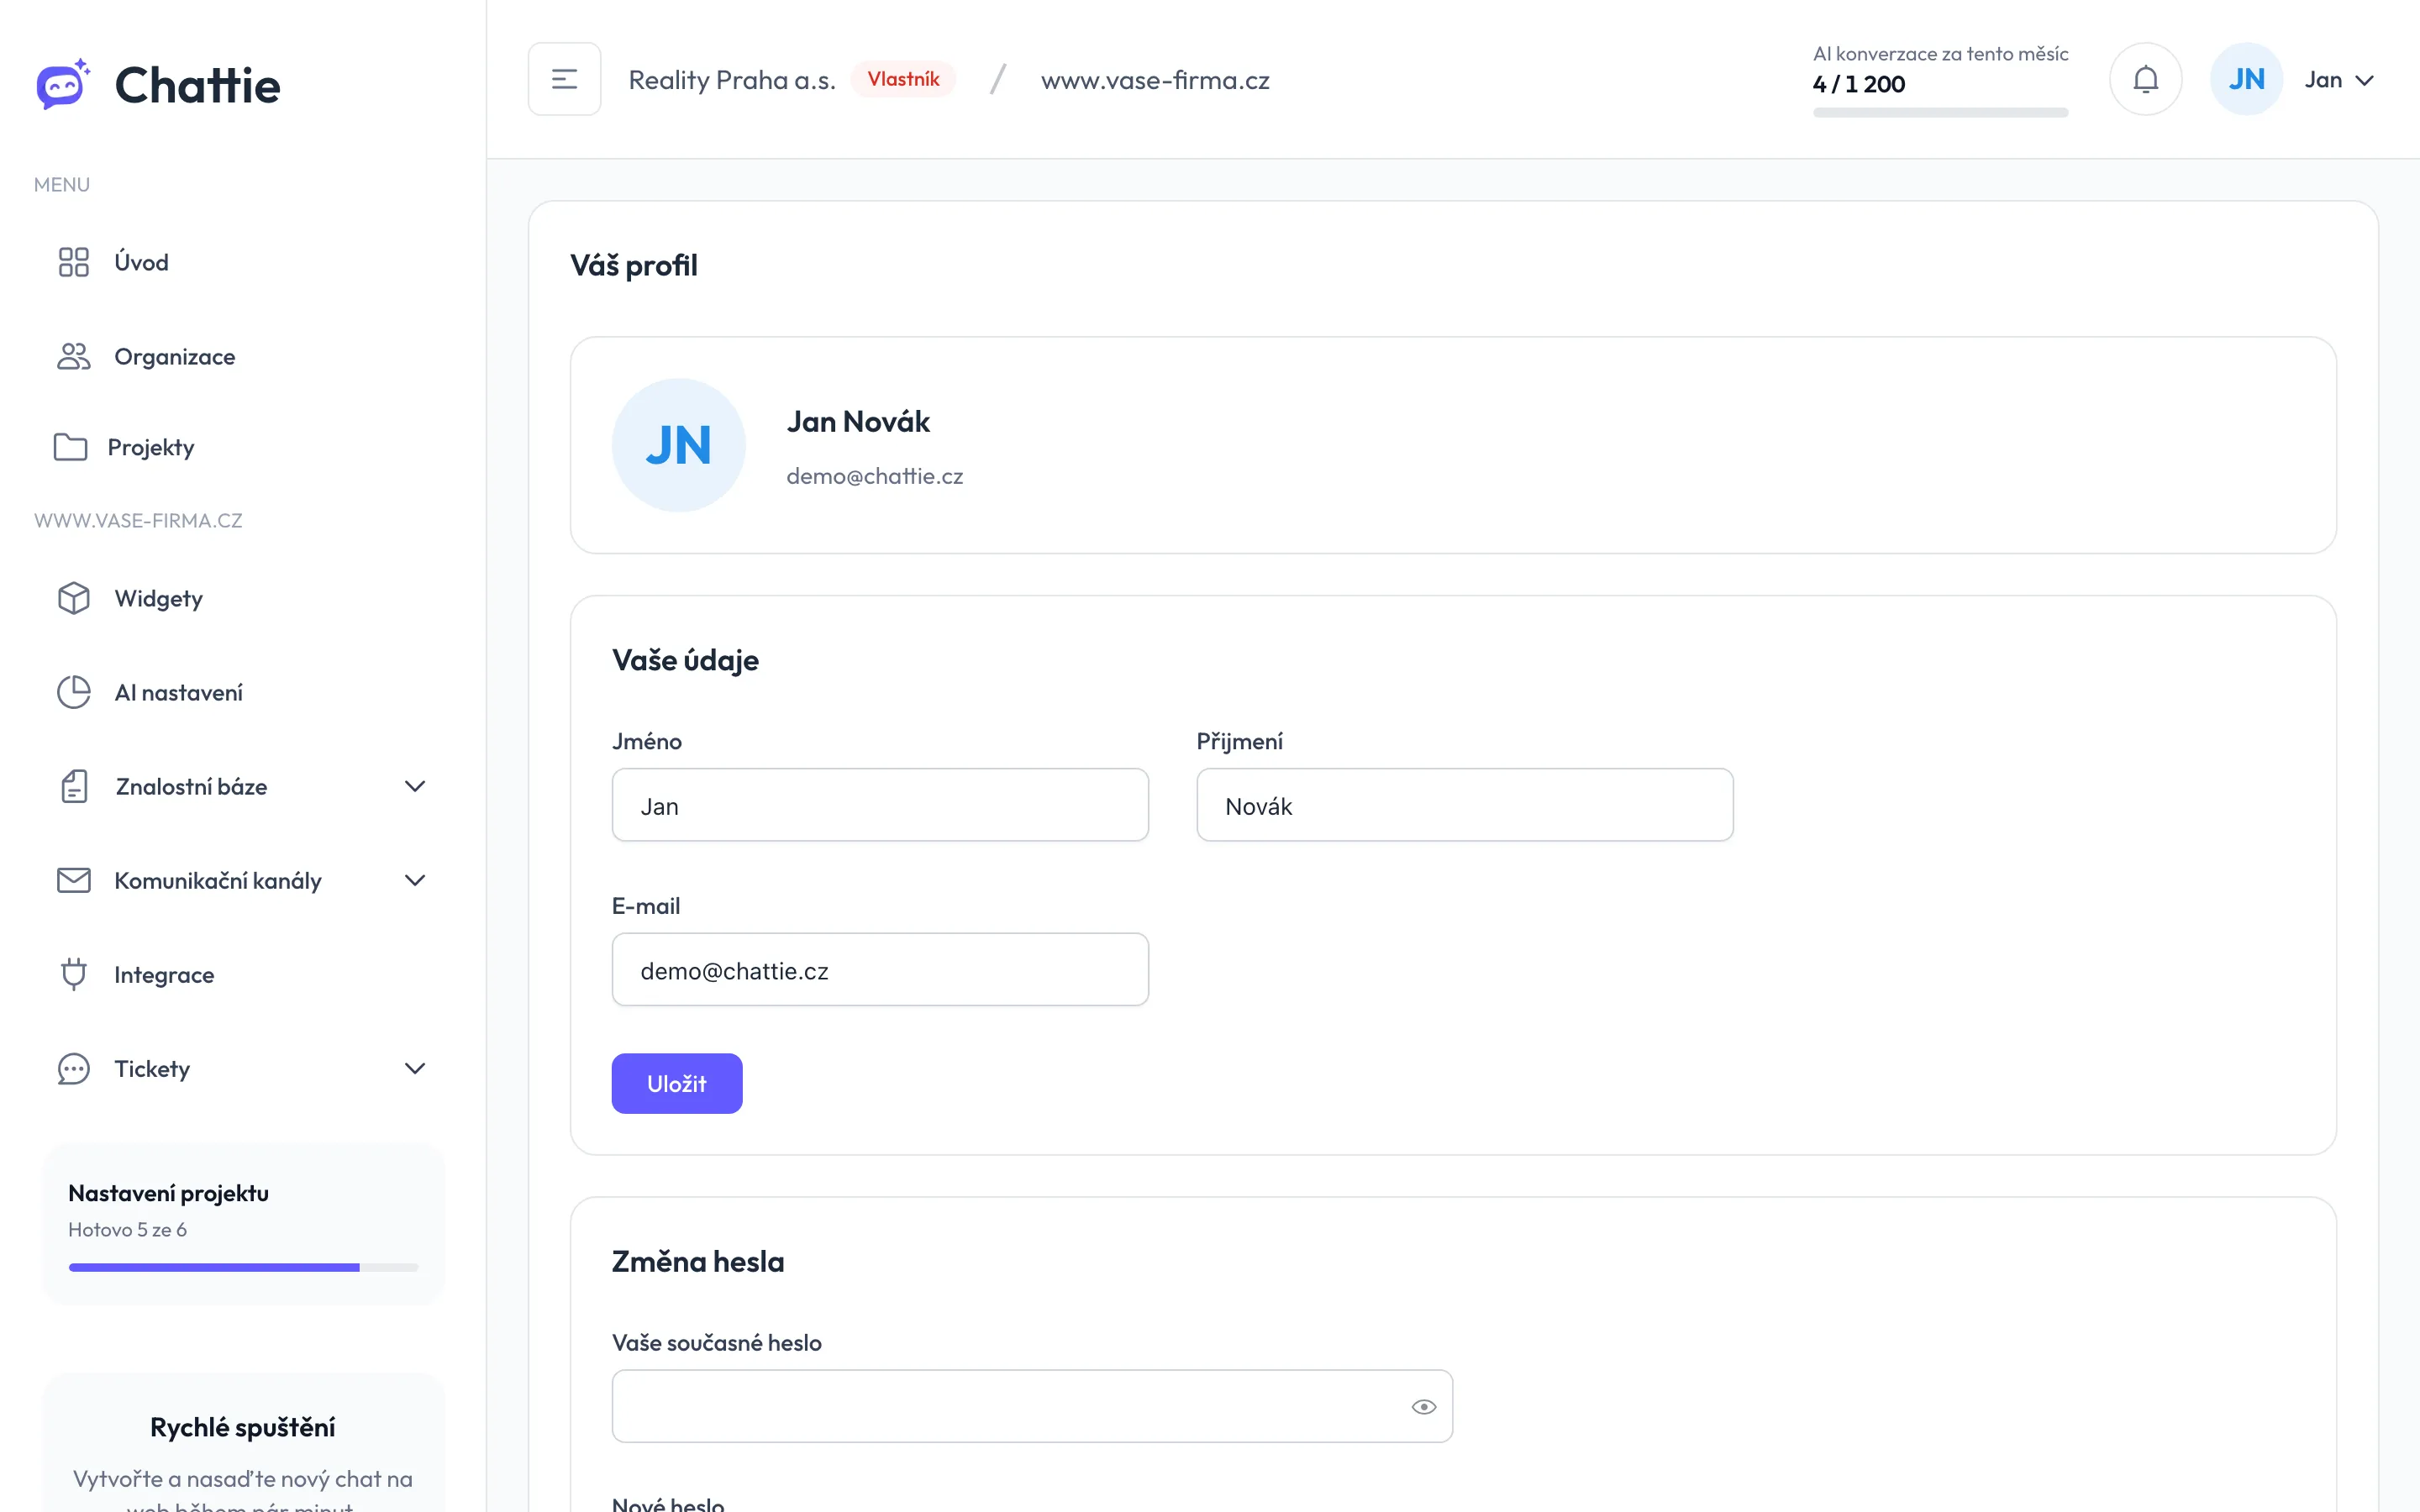Screen dimensions: 2420x1512
Task: Select the Znalostní báze menu item
Action: 243,786
